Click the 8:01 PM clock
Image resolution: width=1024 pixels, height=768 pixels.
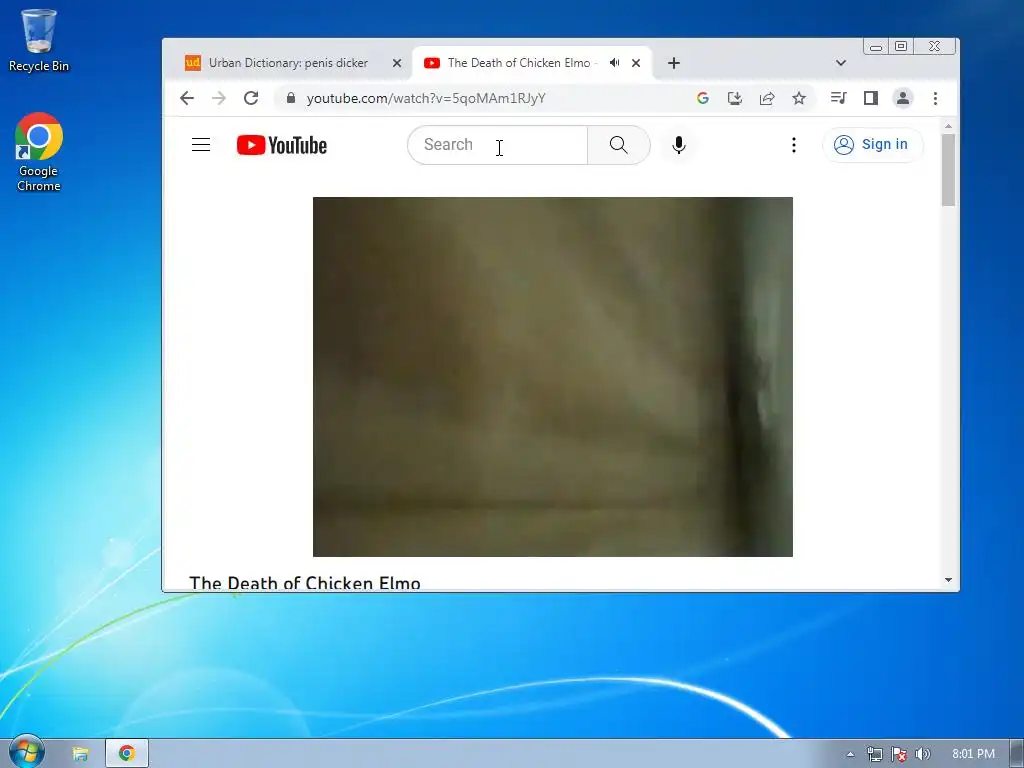pyautogui.click(x=973, y=754)
